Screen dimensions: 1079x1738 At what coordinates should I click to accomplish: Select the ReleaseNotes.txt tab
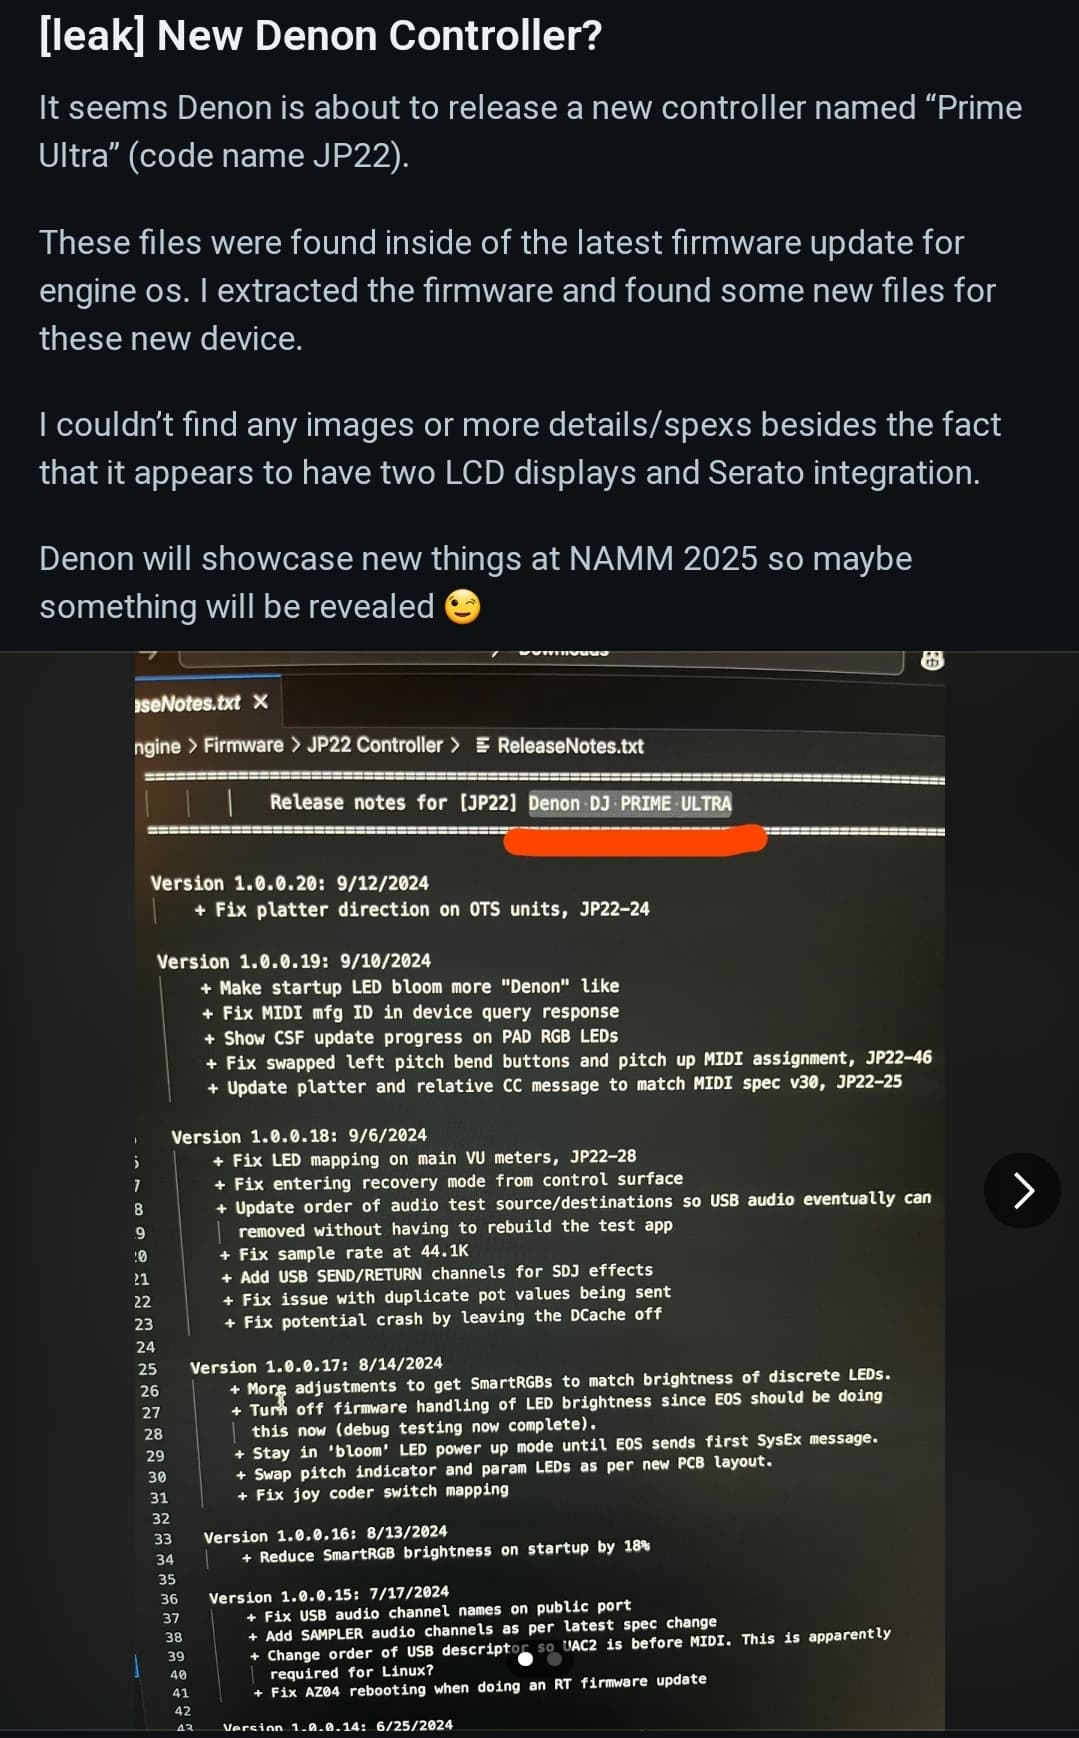pos(188,703)
